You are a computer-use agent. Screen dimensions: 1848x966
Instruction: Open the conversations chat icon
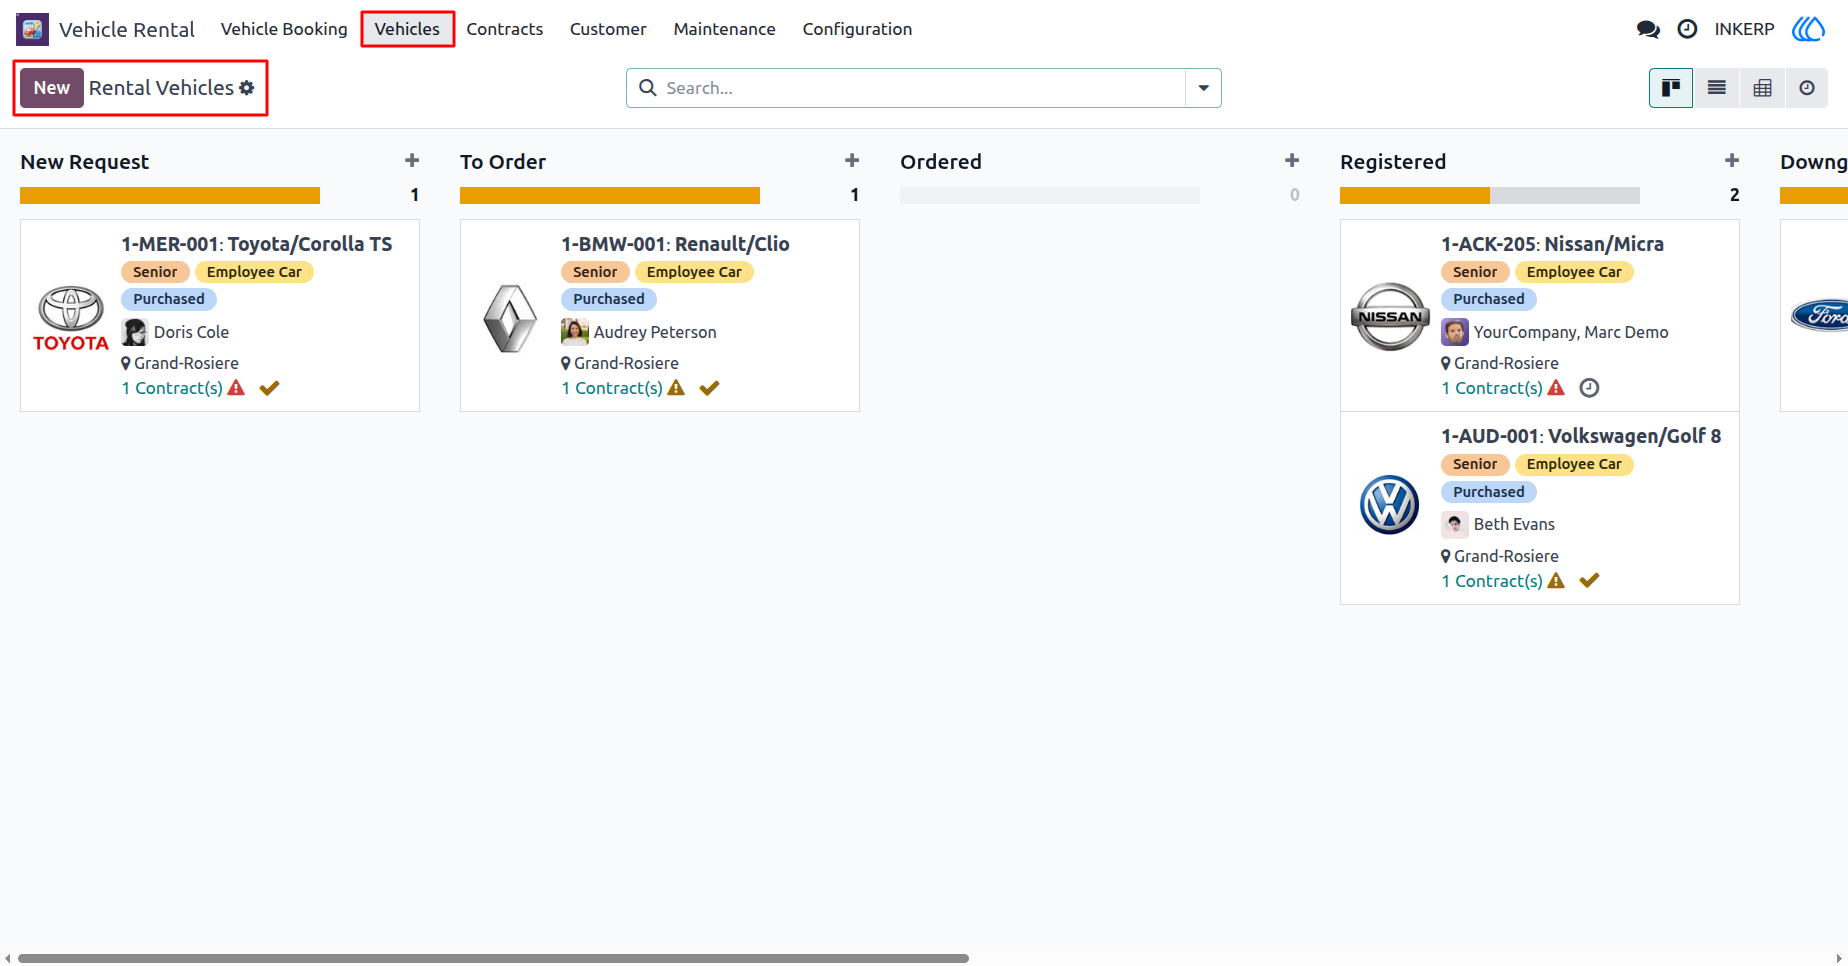(x=1648, y=29)
